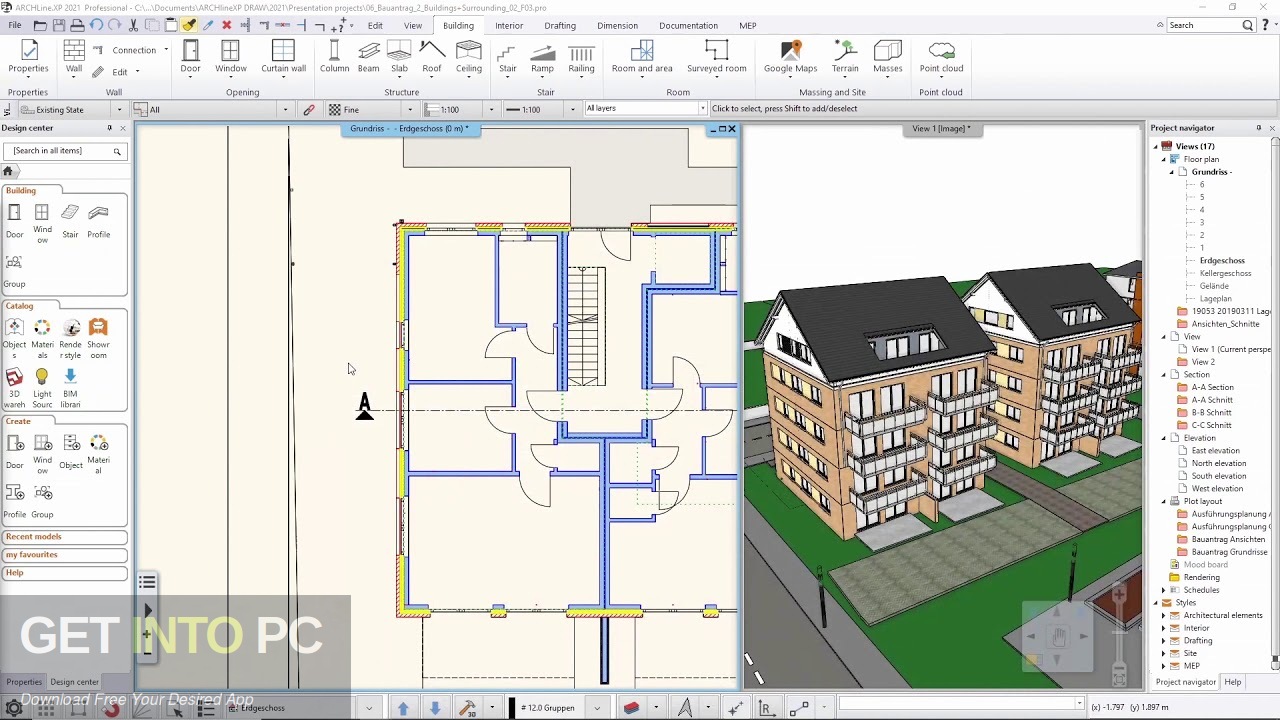Open Room and area tool
The image size is (1280, 720).
(642, 57)
